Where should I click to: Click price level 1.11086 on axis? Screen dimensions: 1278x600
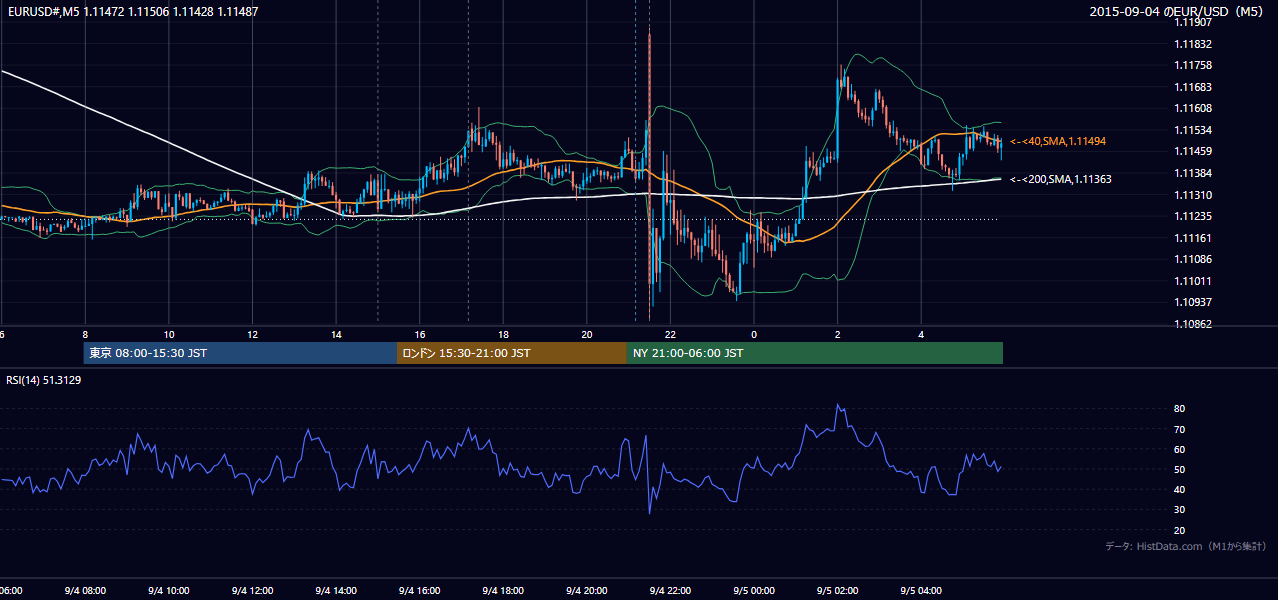[1194, 259]
